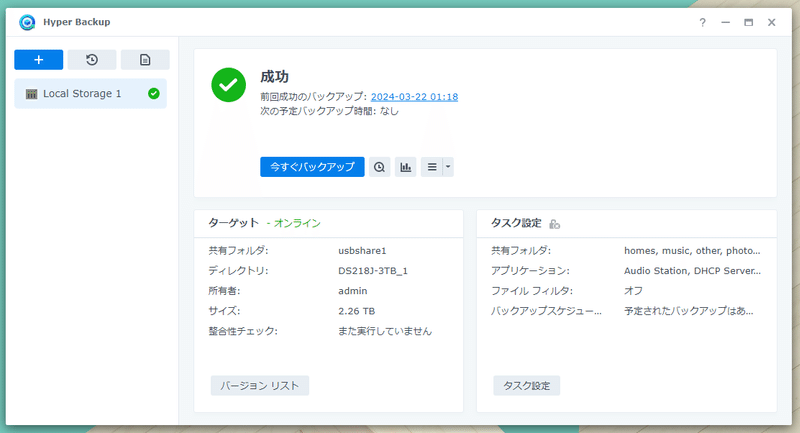Click the バックアップスケジュー... label
This screenshot has width=800, height=433.
pyautogui.click(x=546, y=311)
